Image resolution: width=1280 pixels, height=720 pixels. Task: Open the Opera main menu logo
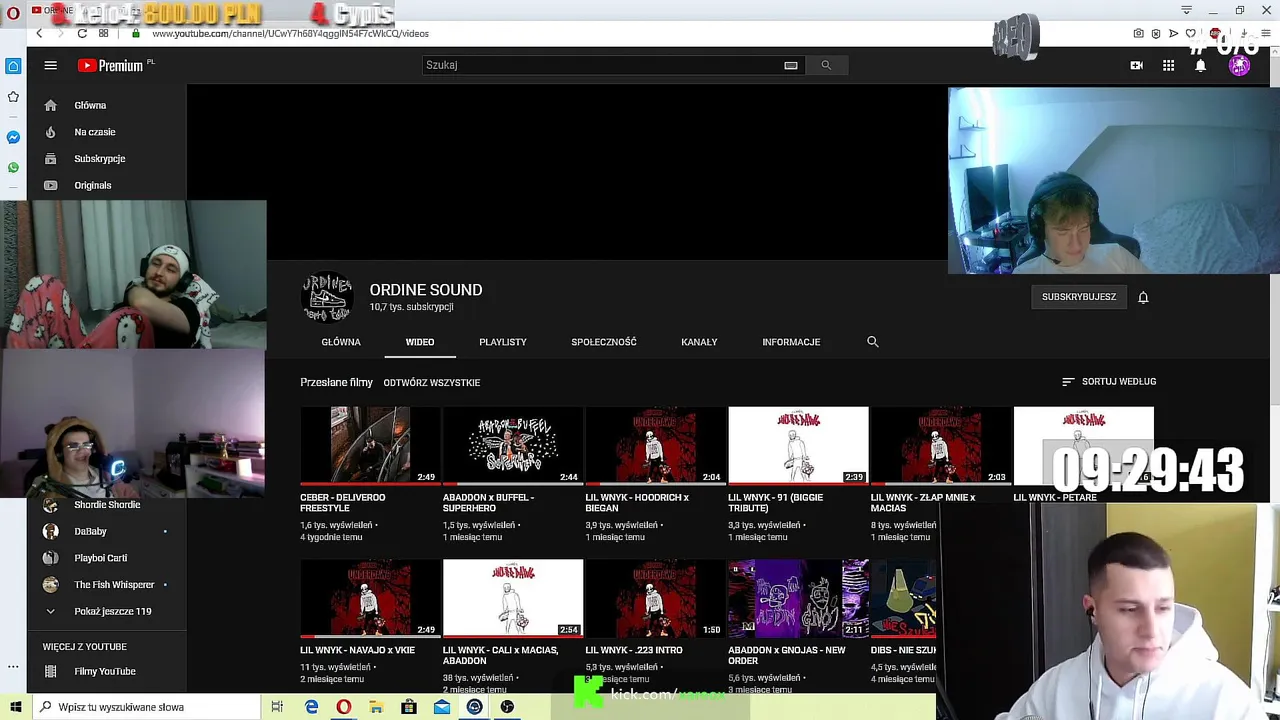click(x=13, y=13)
